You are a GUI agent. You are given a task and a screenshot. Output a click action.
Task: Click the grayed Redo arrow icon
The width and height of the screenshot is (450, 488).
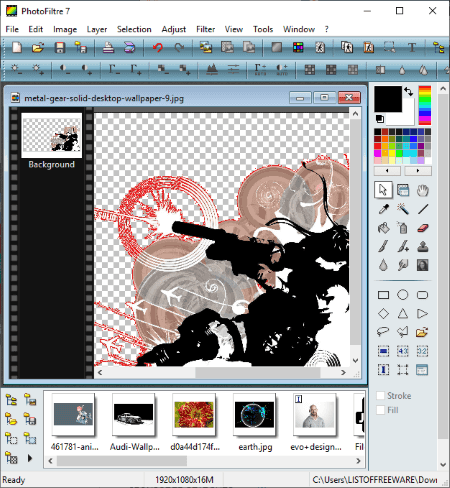179,47
